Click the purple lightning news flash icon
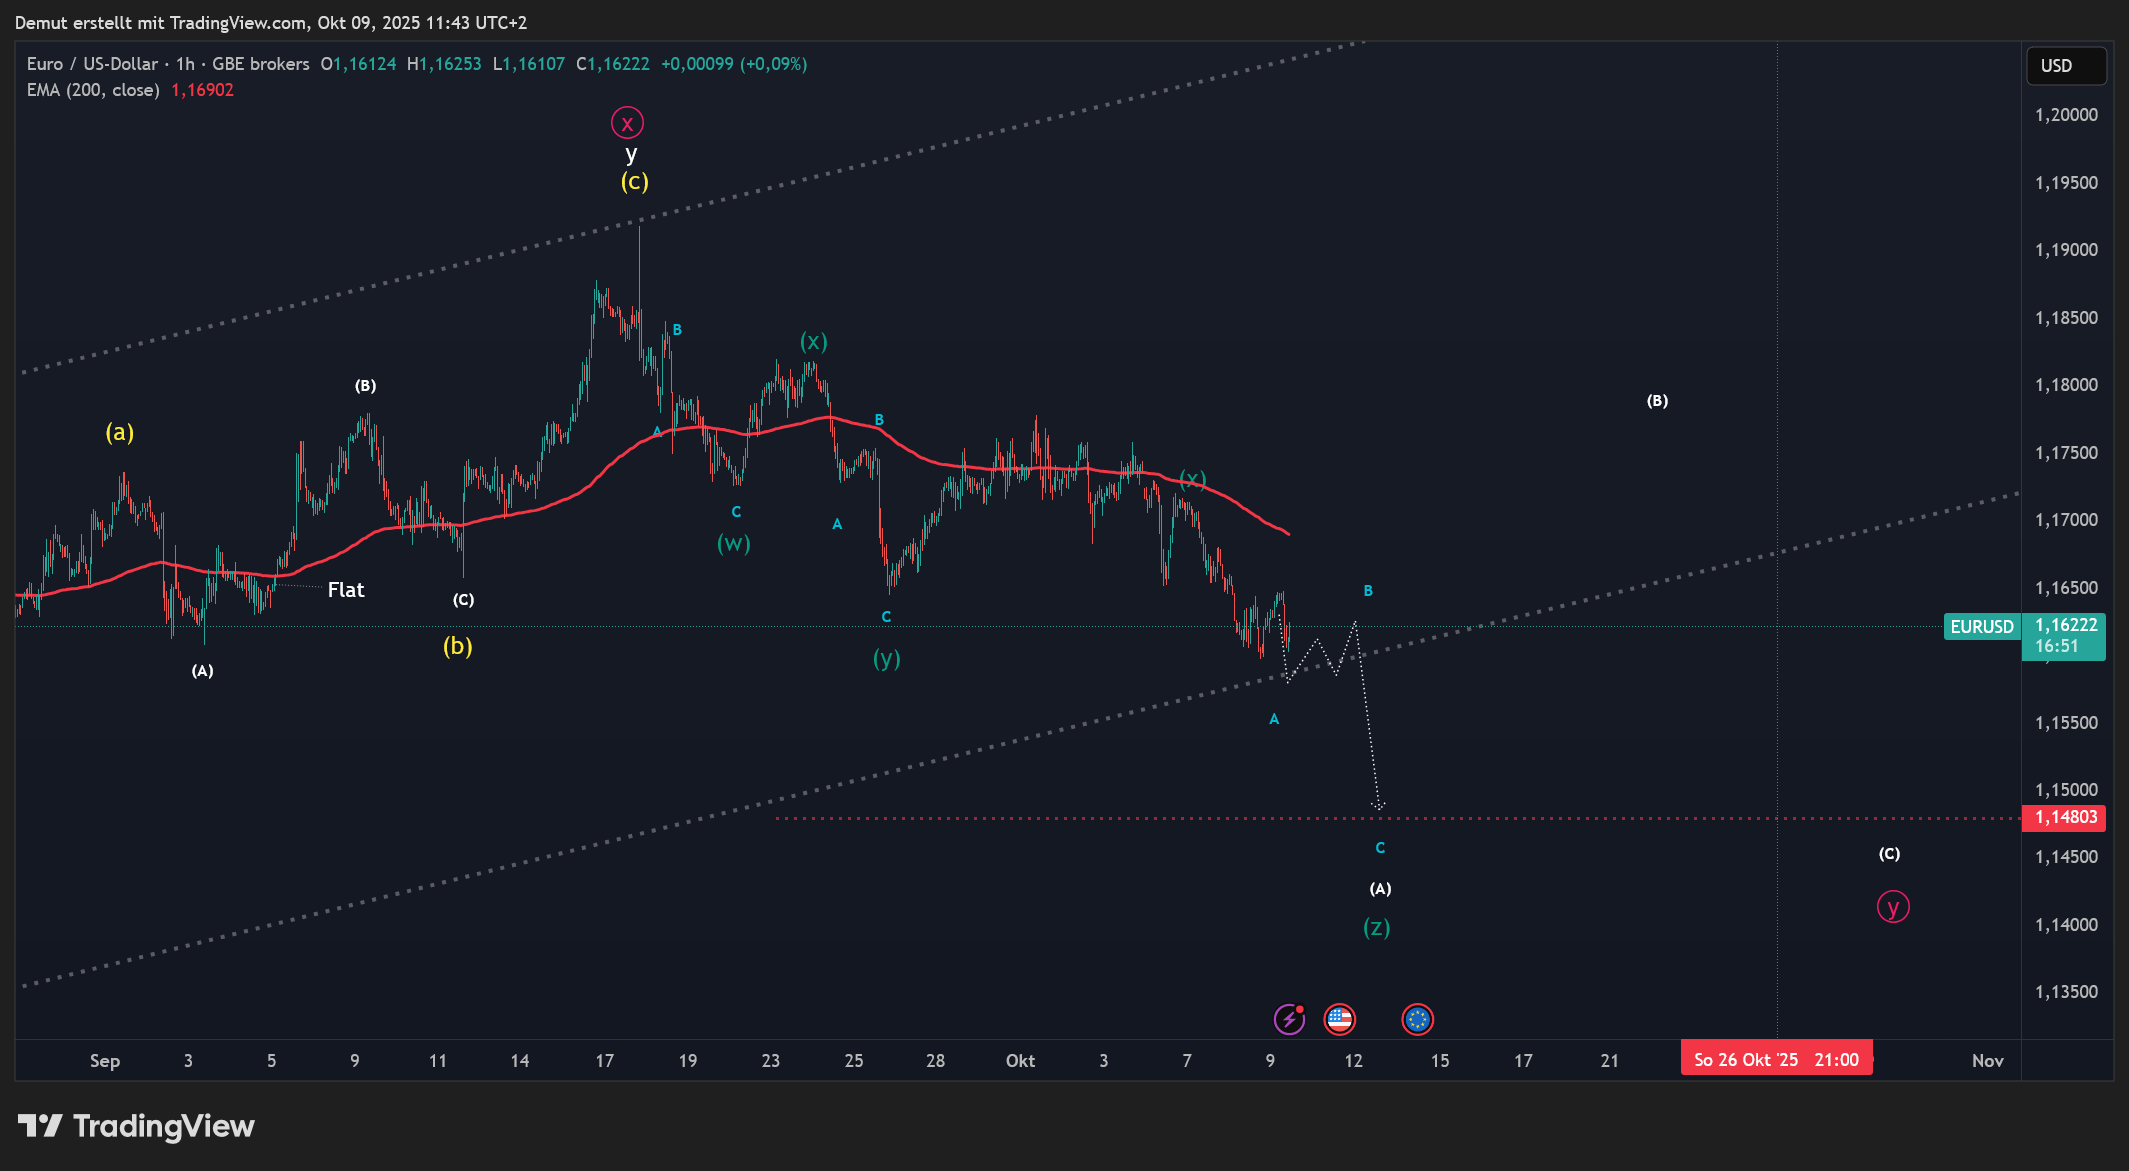Viewport: 2129px width, 1171px height. (1289, 1019)
